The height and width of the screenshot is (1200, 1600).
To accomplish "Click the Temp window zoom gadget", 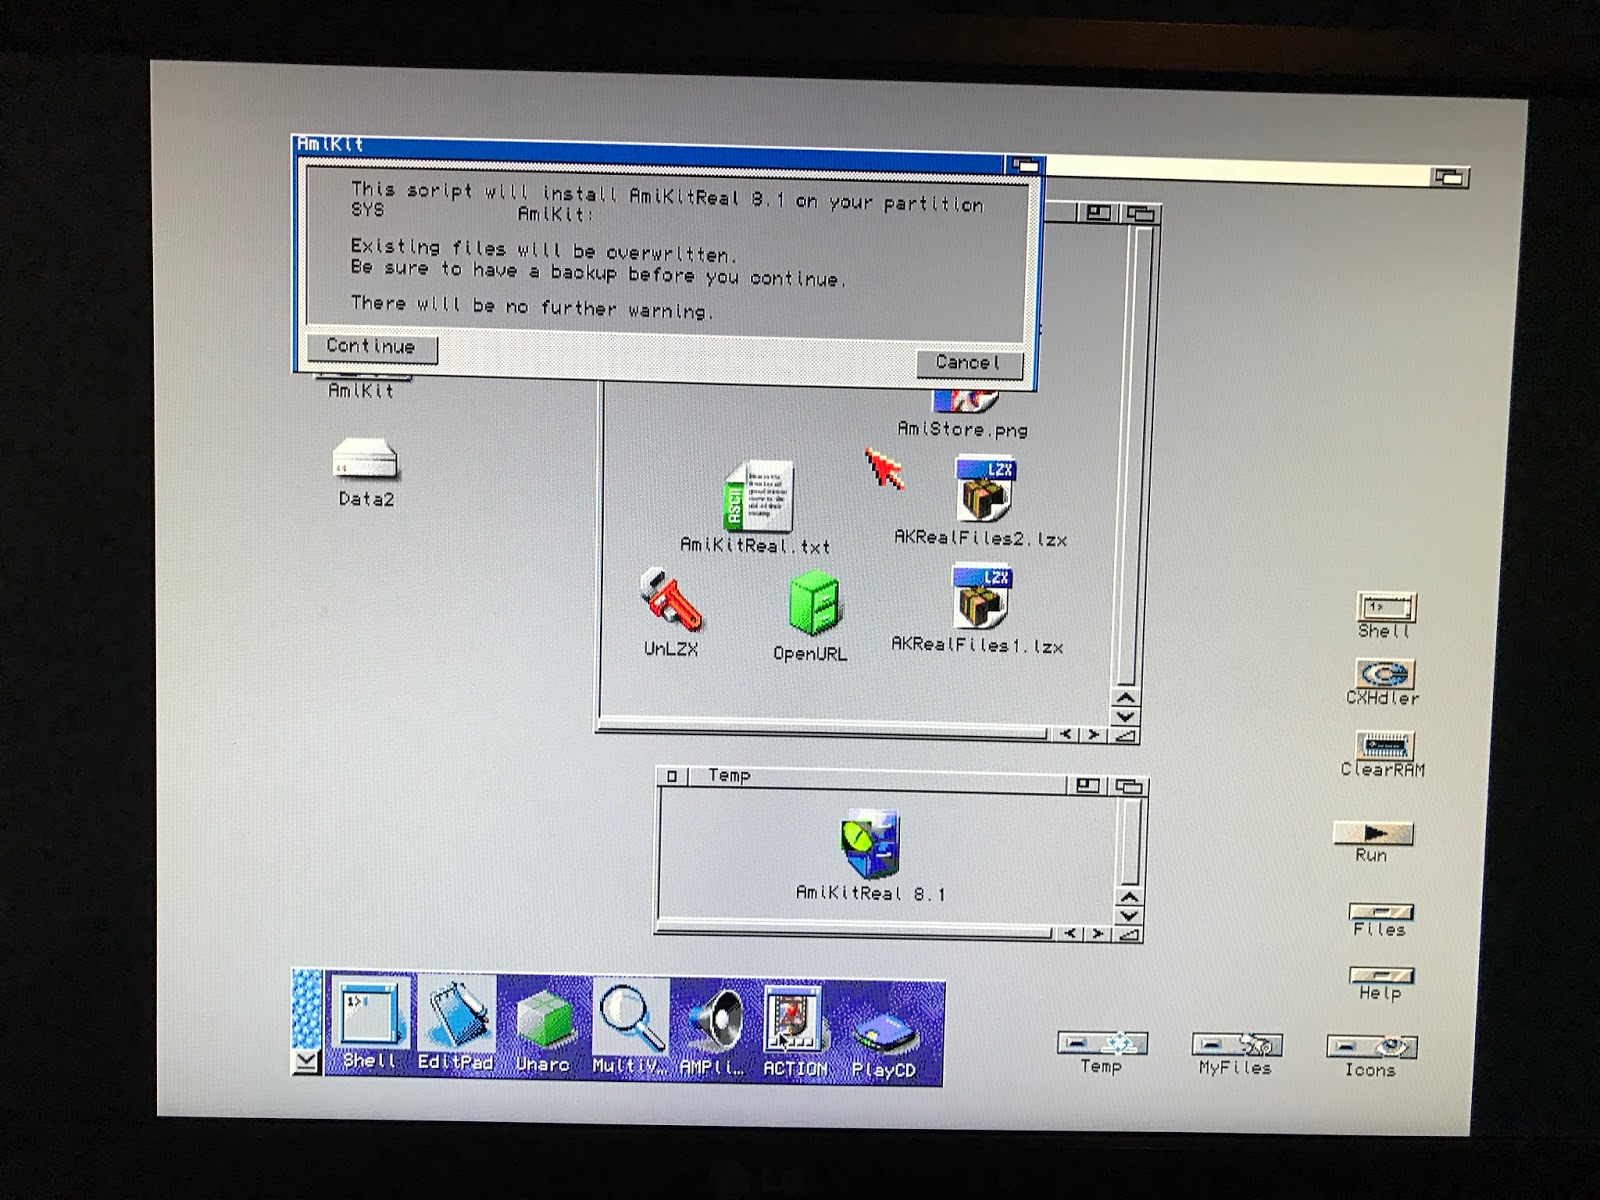I will pyautogui.click(x=1088, y=786).
